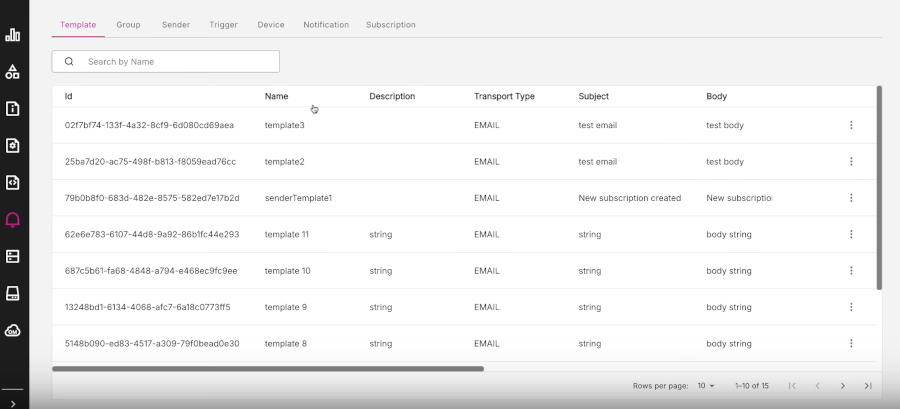Expand the left sidebar with the chevron
The height and width of the screenshot is (409, 900).
pyautogui.click(x=13, y=402)
